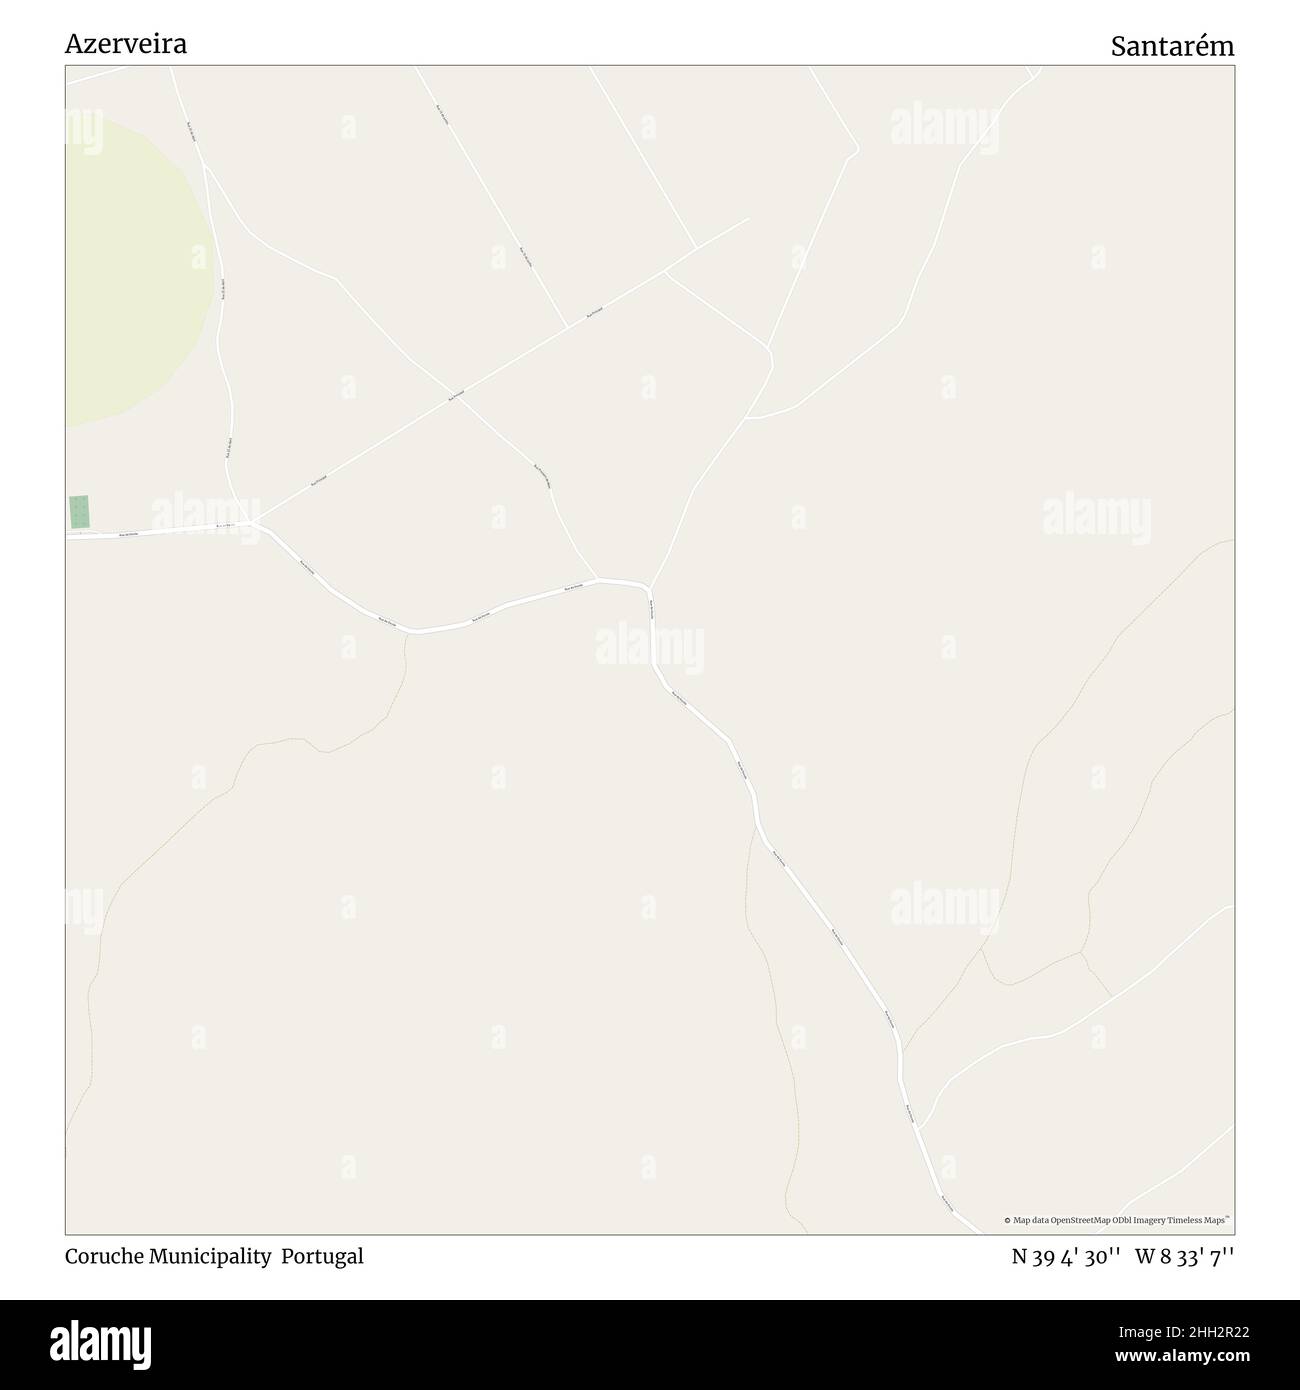
Task: Click the road junction at map center
Action: coord(649,587)
